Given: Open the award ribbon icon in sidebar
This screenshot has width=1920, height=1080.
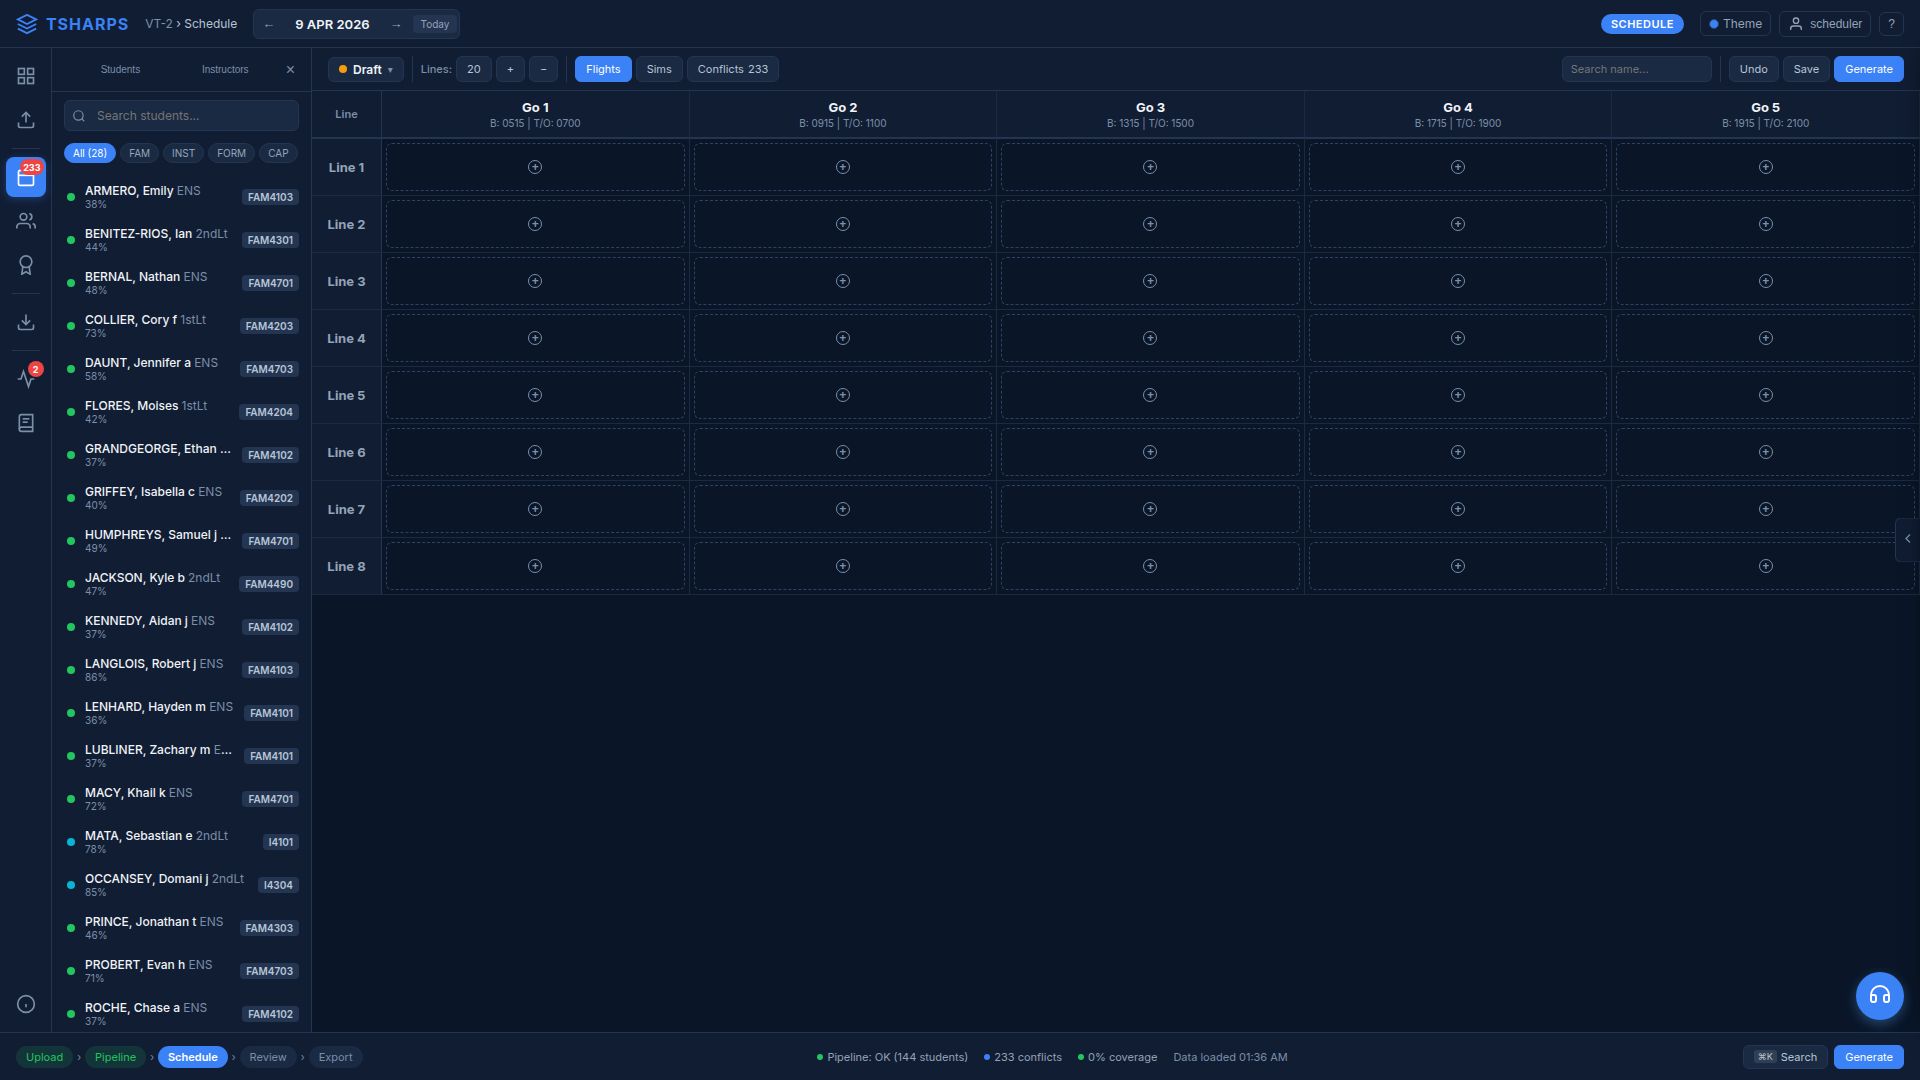Looking at the screenshot, I should (x=26, y=265).
